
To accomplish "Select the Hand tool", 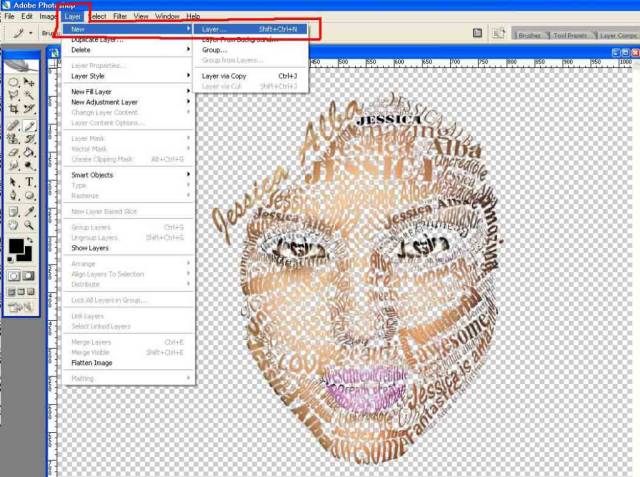I will coord(14,225).
